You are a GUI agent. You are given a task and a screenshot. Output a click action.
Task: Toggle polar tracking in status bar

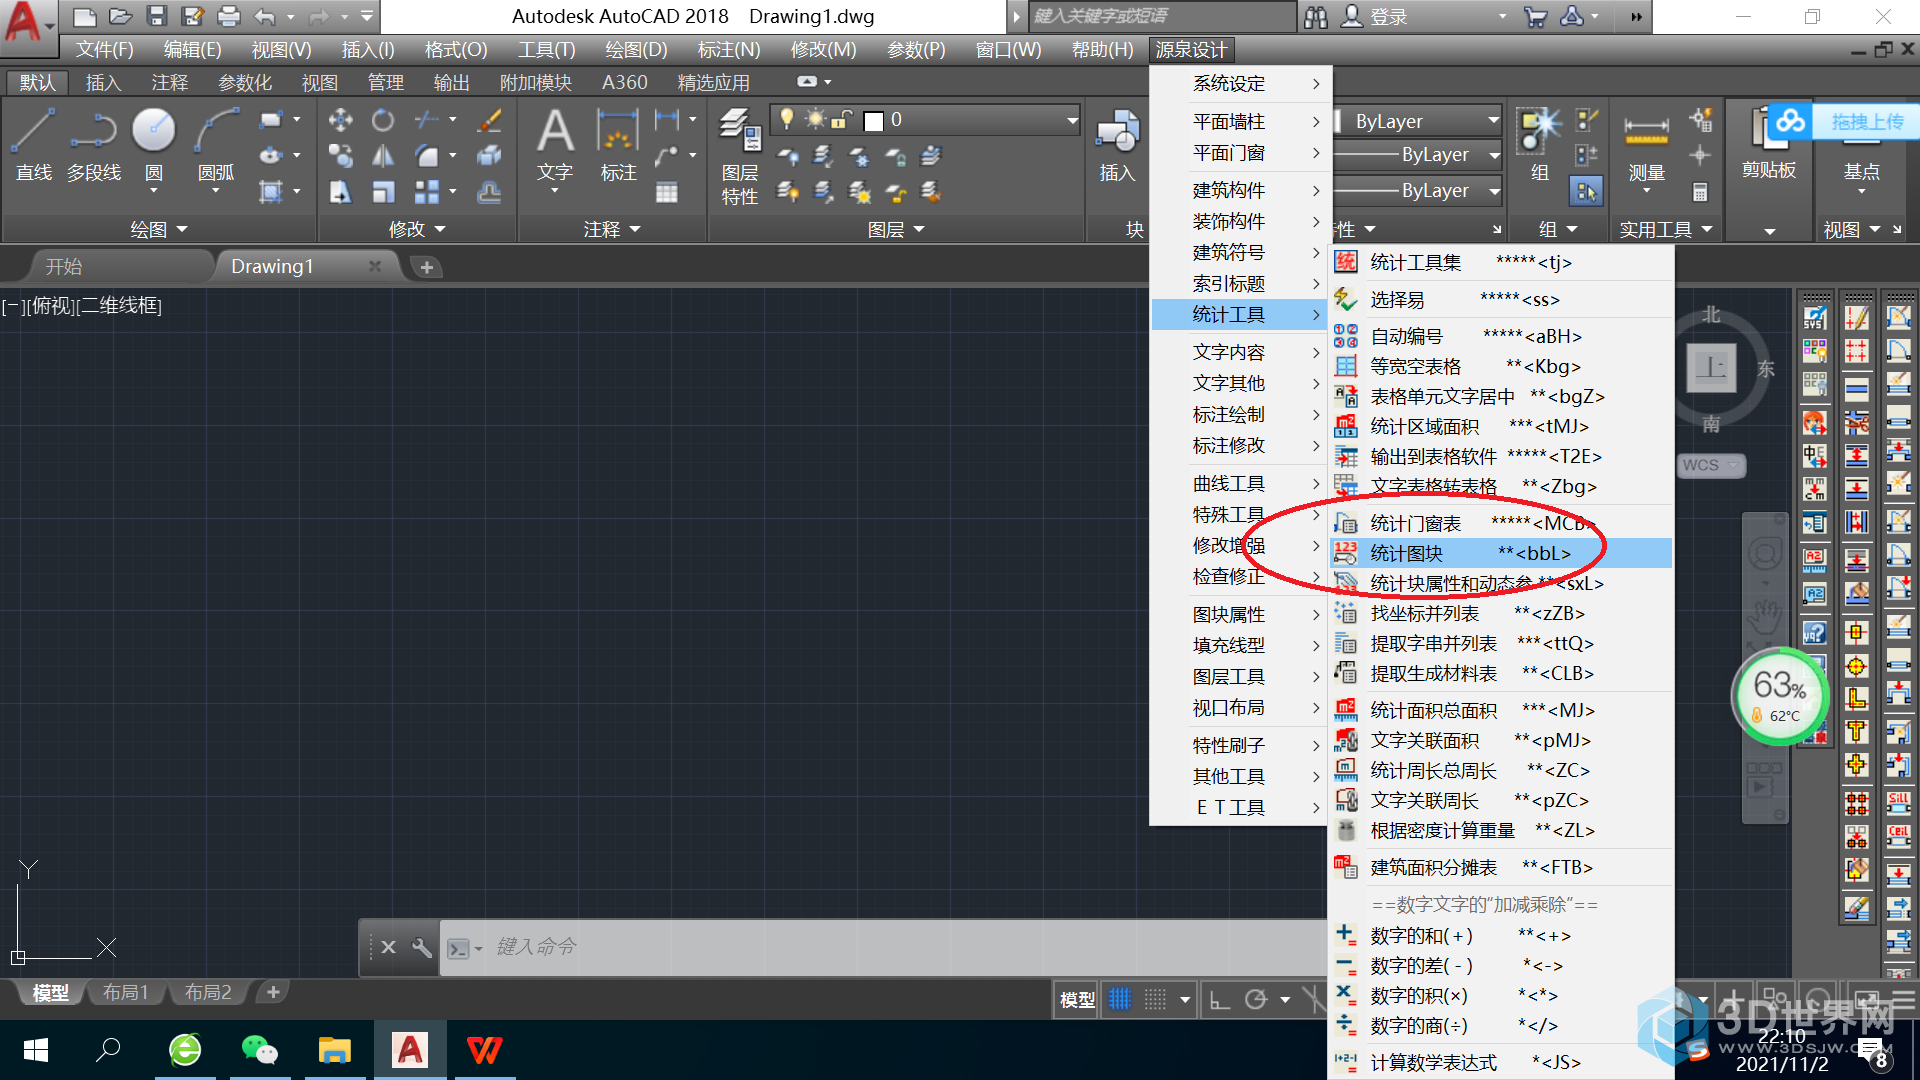[x=1256, y=999]
